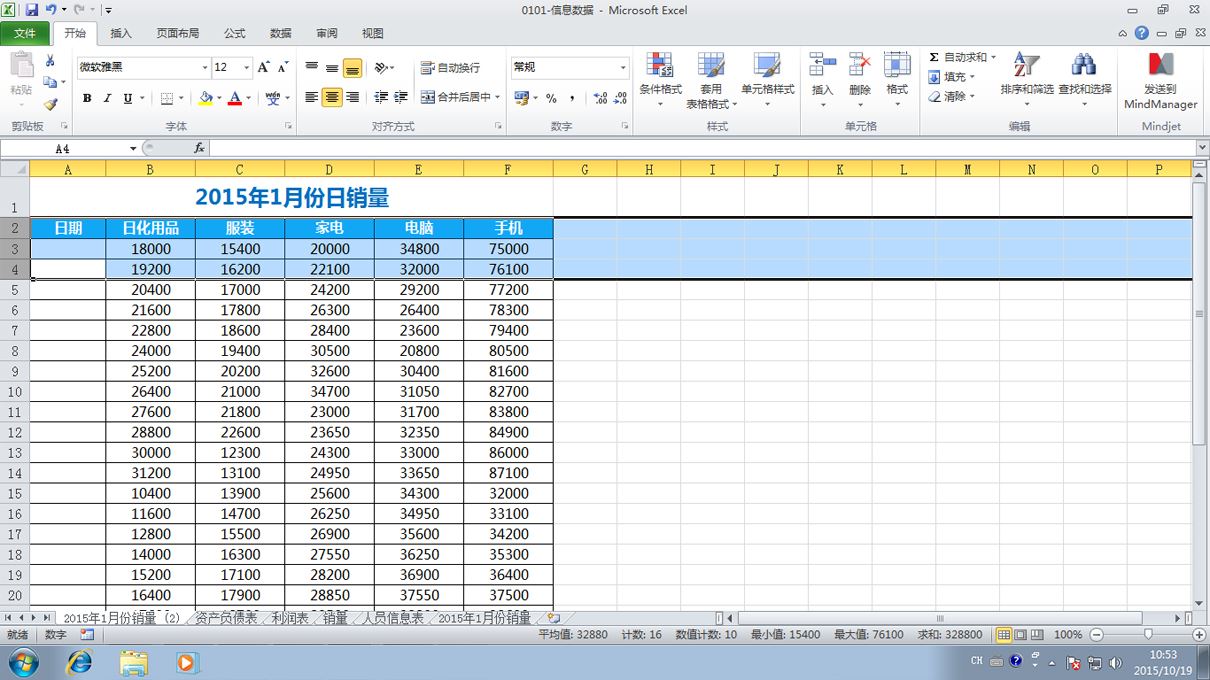Apply comma style number format
This screenshot has height=680, width=1210.
click(571, 98)
